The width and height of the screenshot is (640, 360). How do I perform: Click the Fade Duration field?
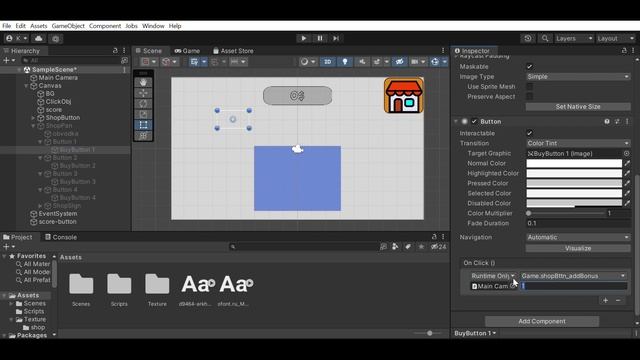click(x=578, y=223)
